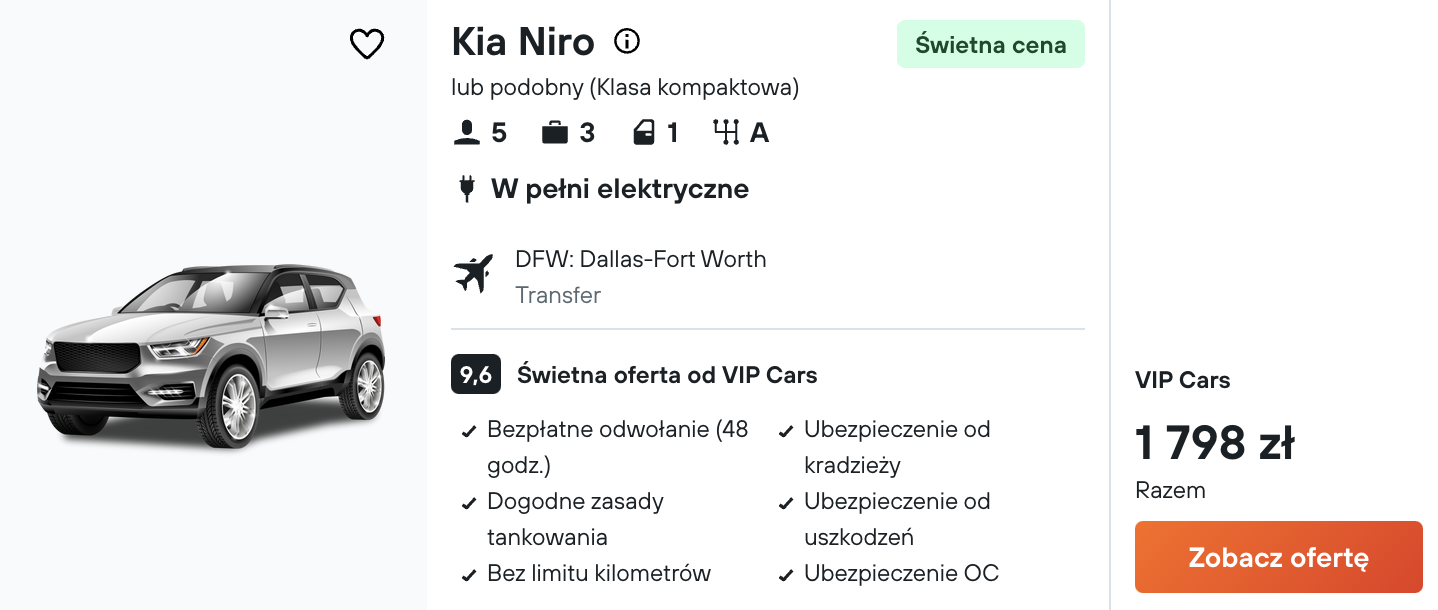
Task: Click the luggage suitcase icon
Action: (555, 133)
